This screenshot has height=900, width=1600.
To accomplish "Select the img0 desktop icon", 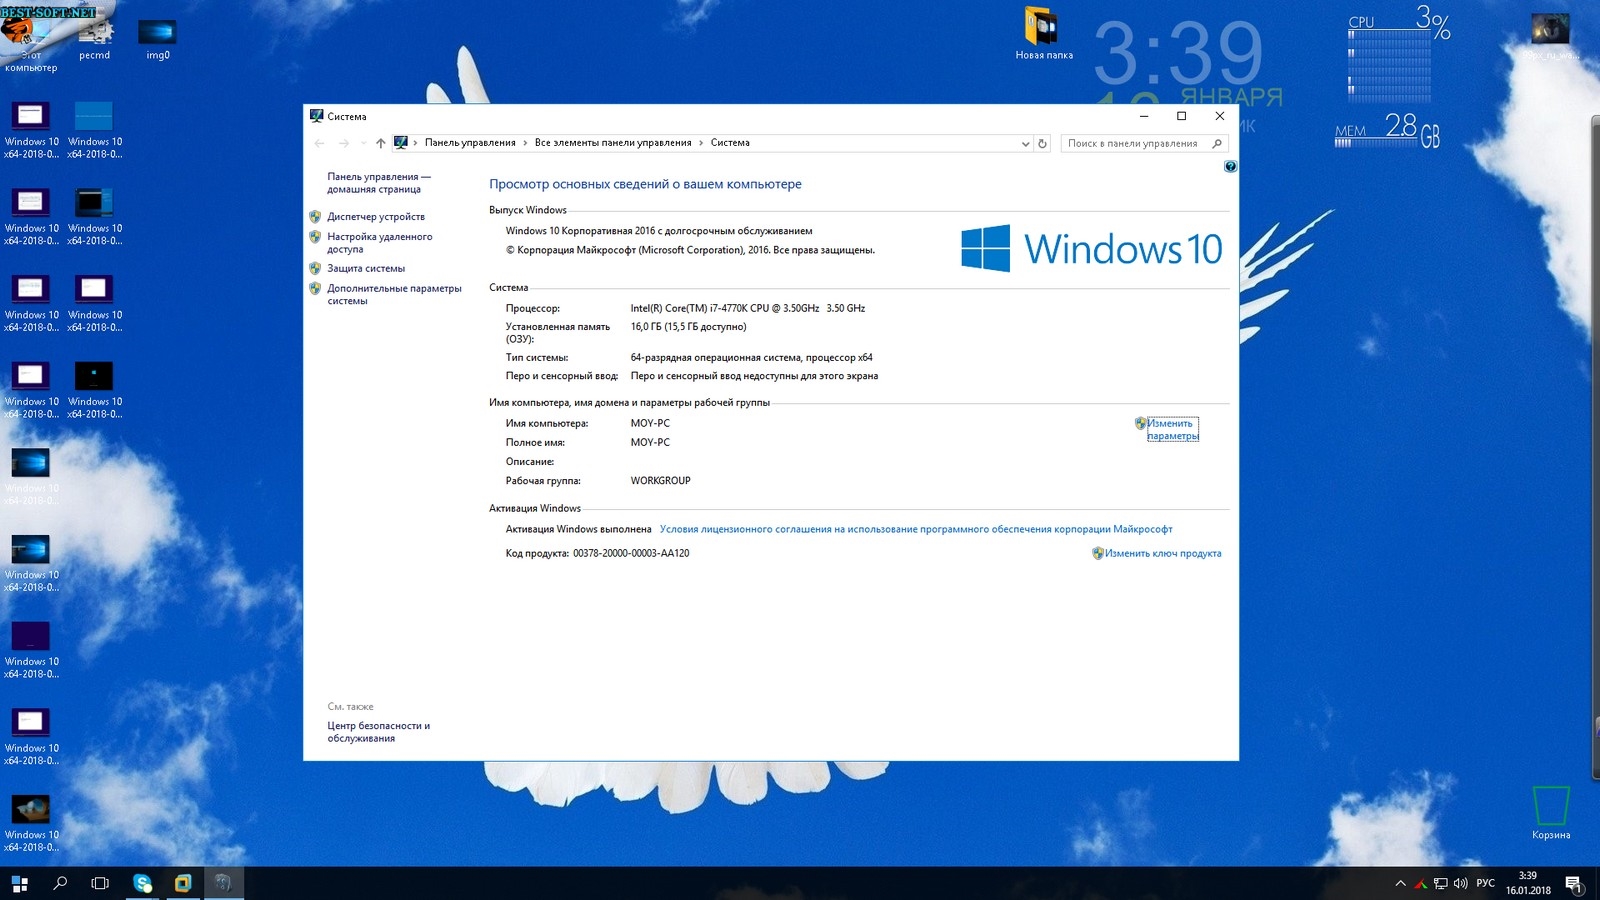I will click(158, 40).
